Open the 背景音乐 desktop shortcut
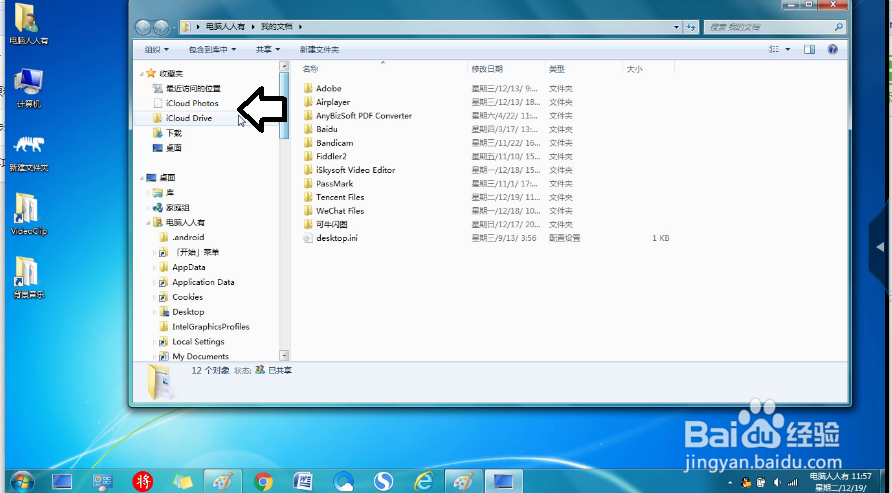892x493 pixels. click(28, 277)
